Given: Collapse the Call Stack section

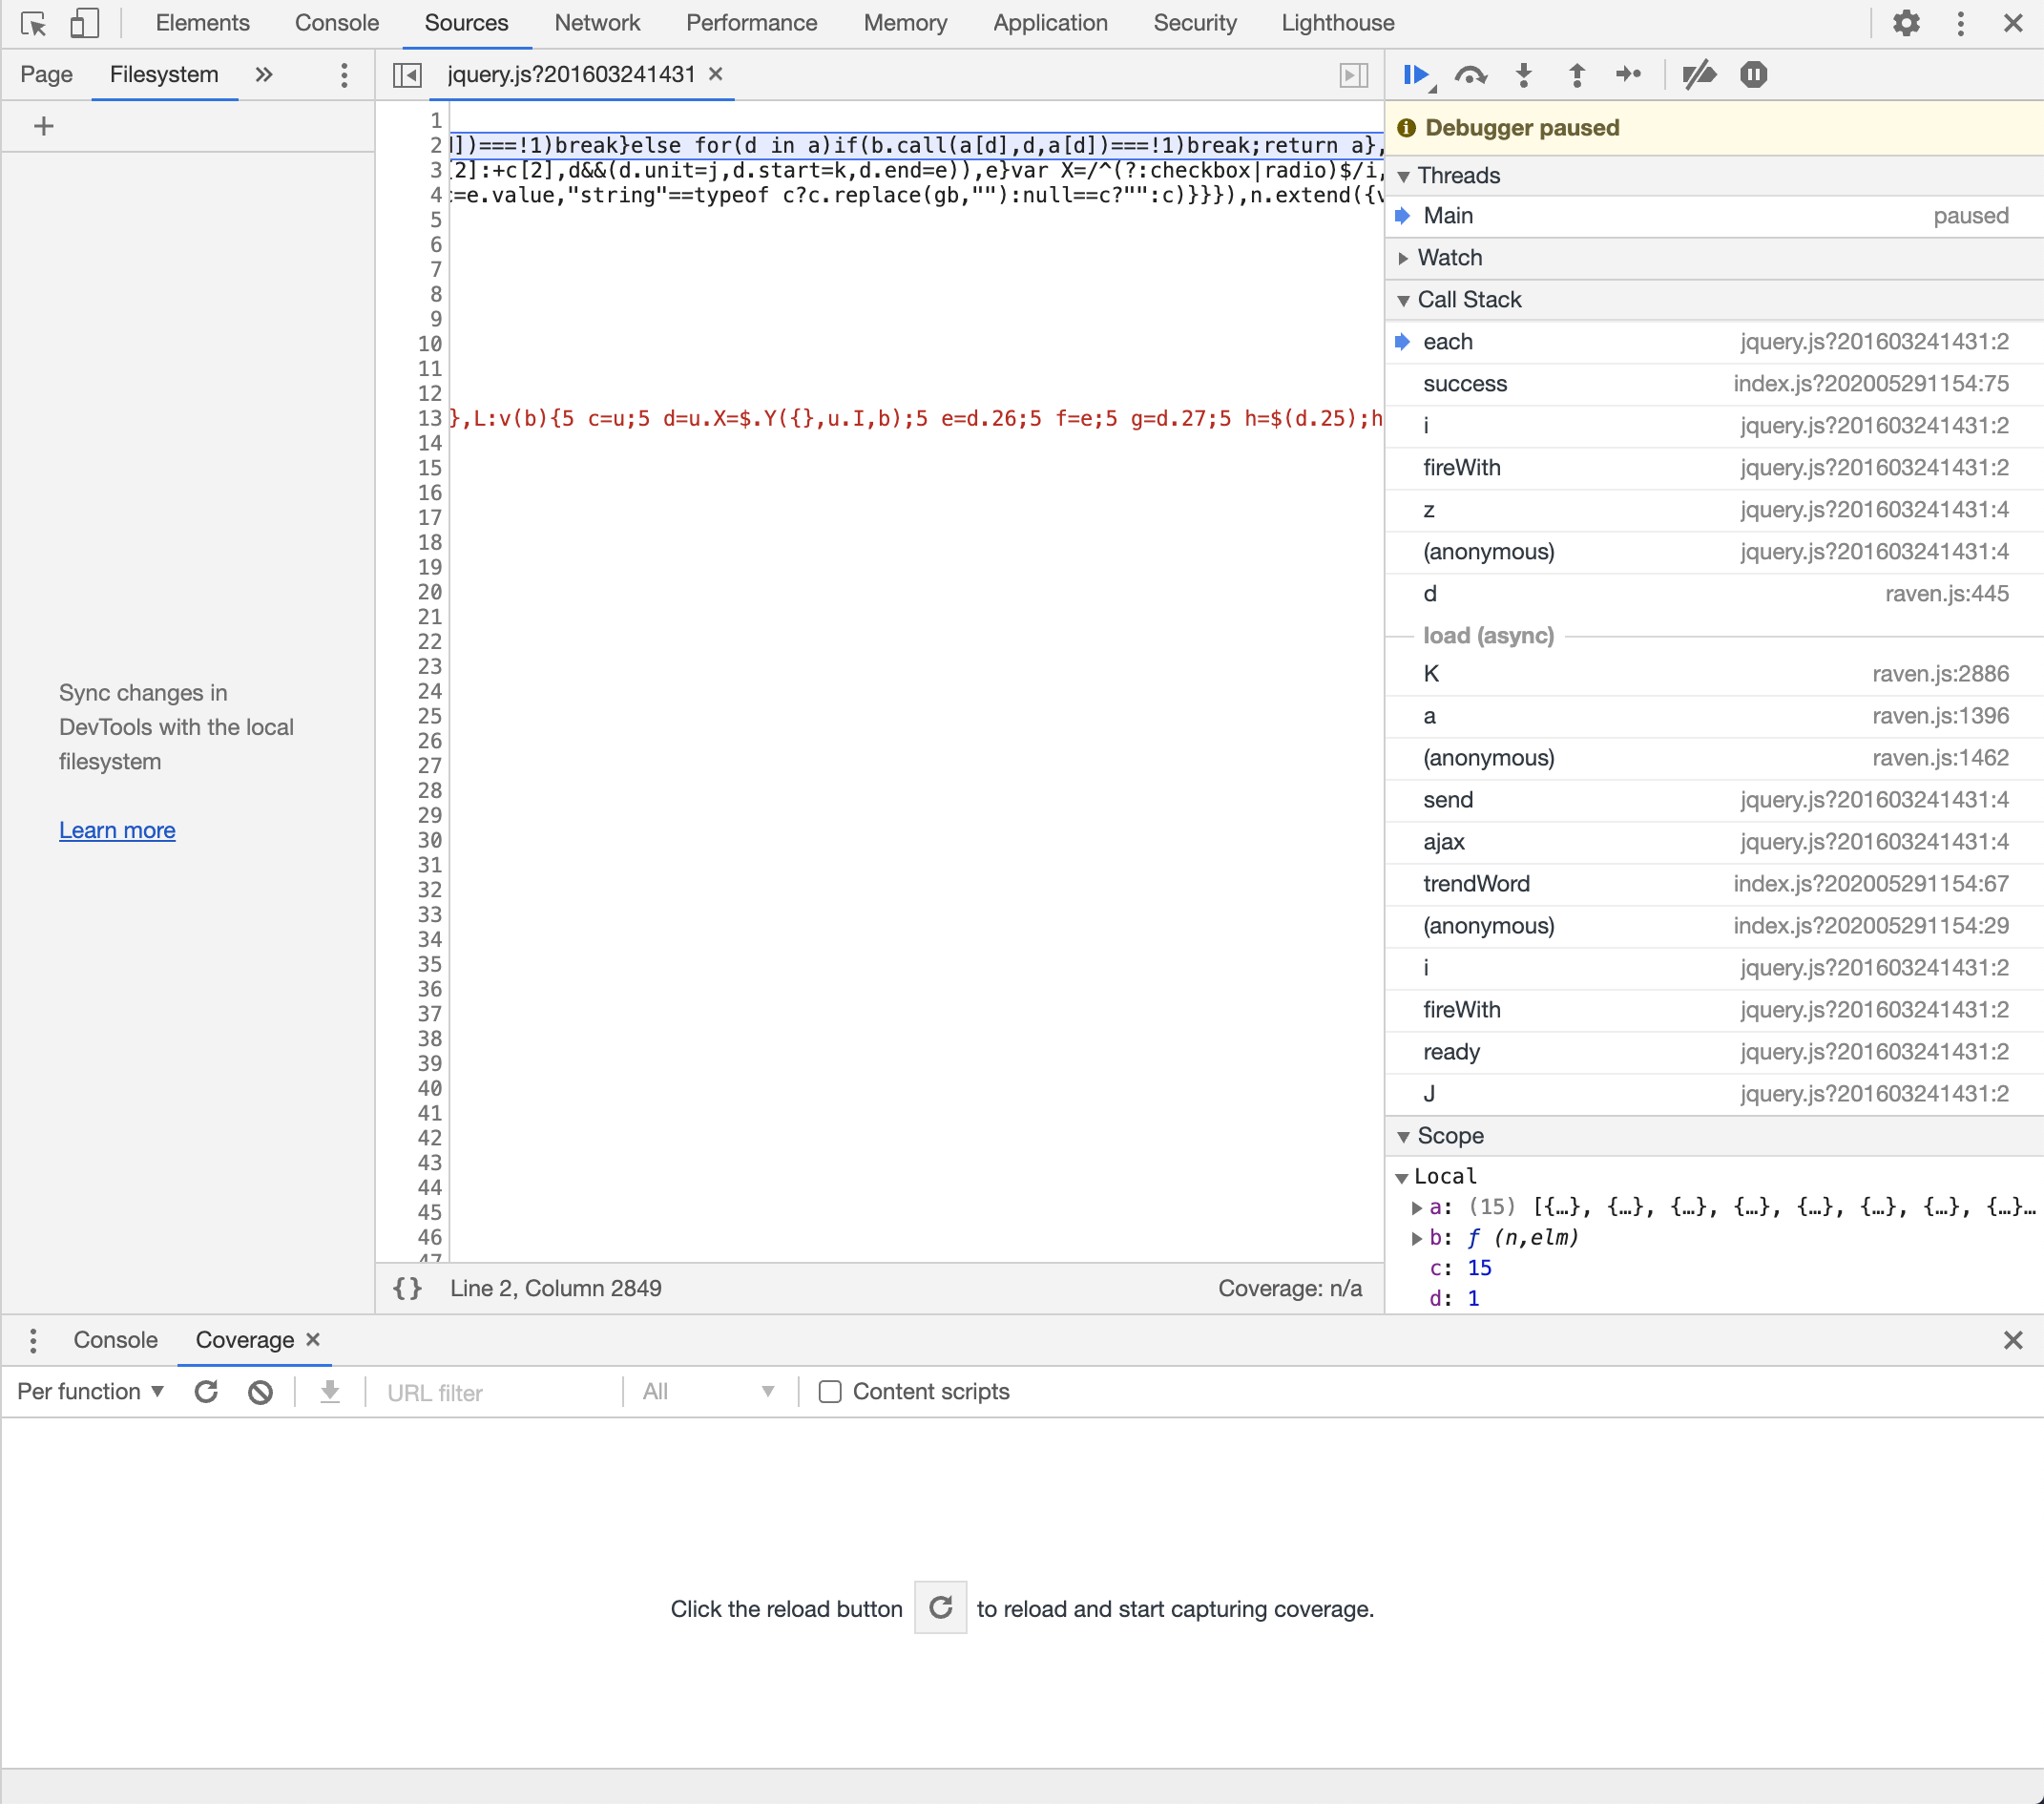Looking at the screenshot, I should tap(1468, 300).
